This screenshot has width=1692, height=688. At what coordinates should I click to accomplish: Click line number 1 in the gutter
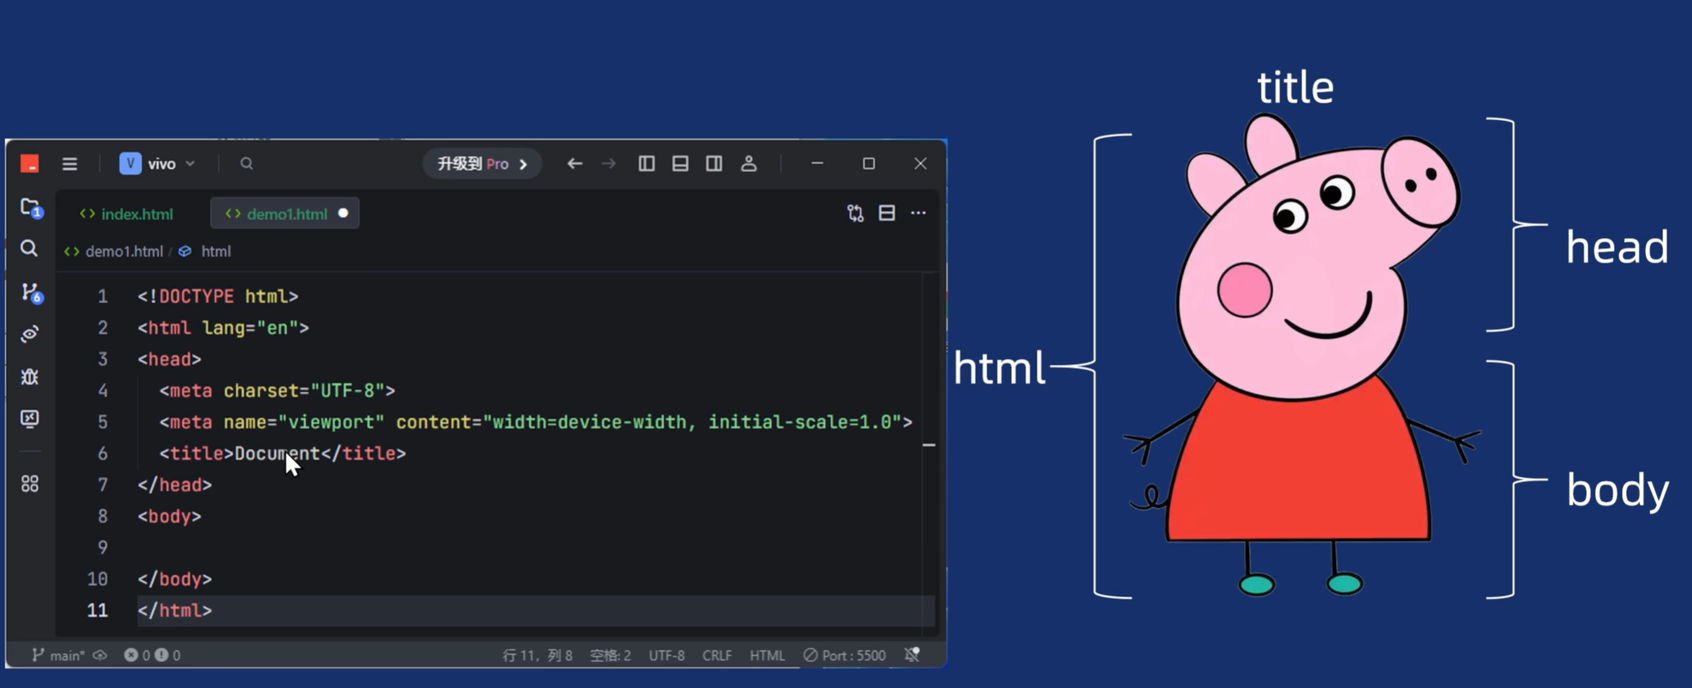tap(102, 297)
